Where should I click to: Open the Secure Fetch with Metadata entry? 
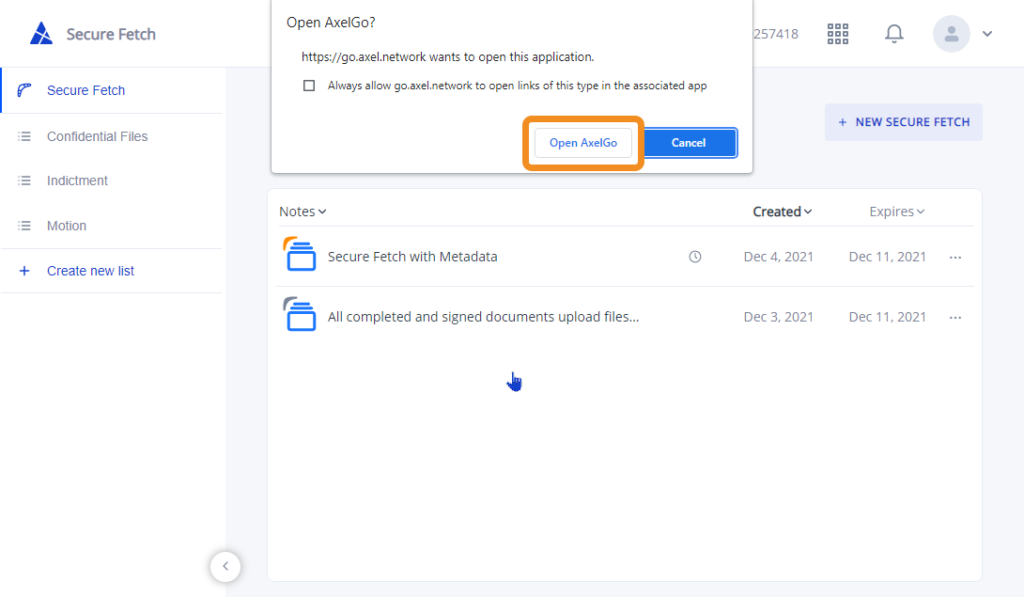point(413,257)
